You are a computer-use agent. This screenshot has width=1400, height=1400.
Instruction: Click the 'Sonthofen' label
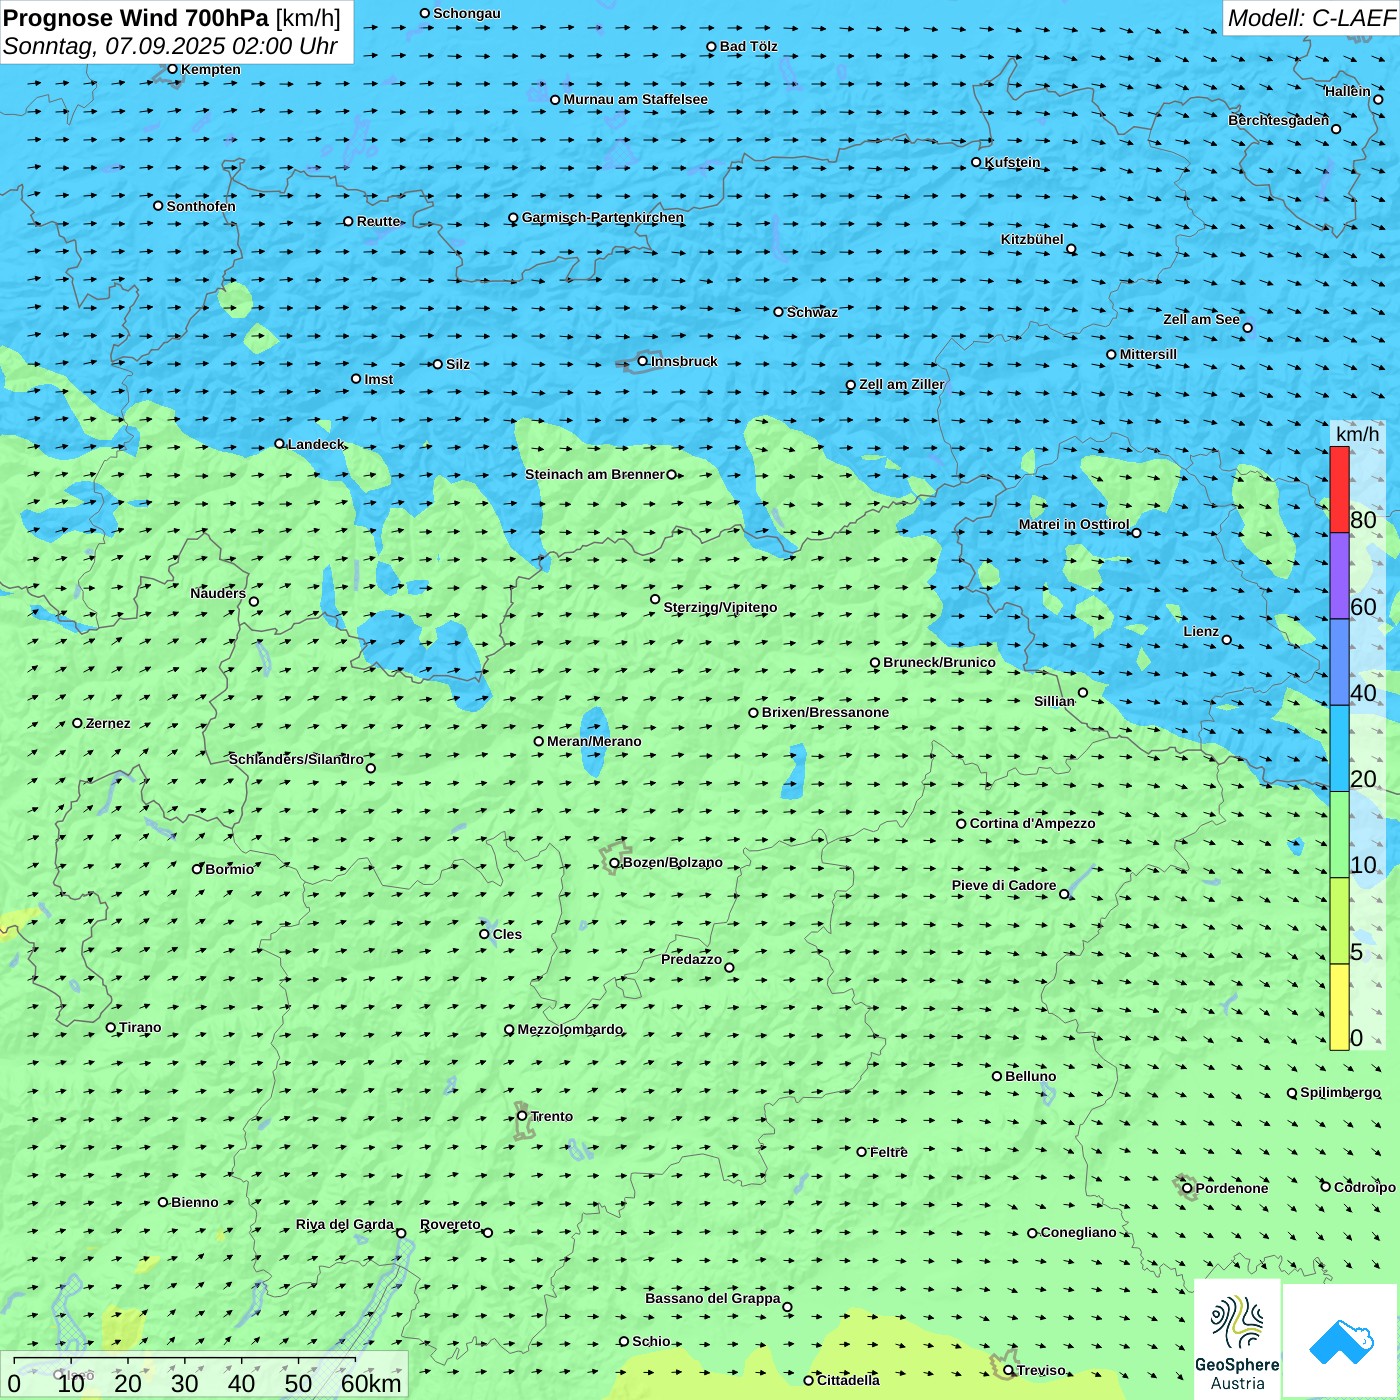tap(201, 206)
